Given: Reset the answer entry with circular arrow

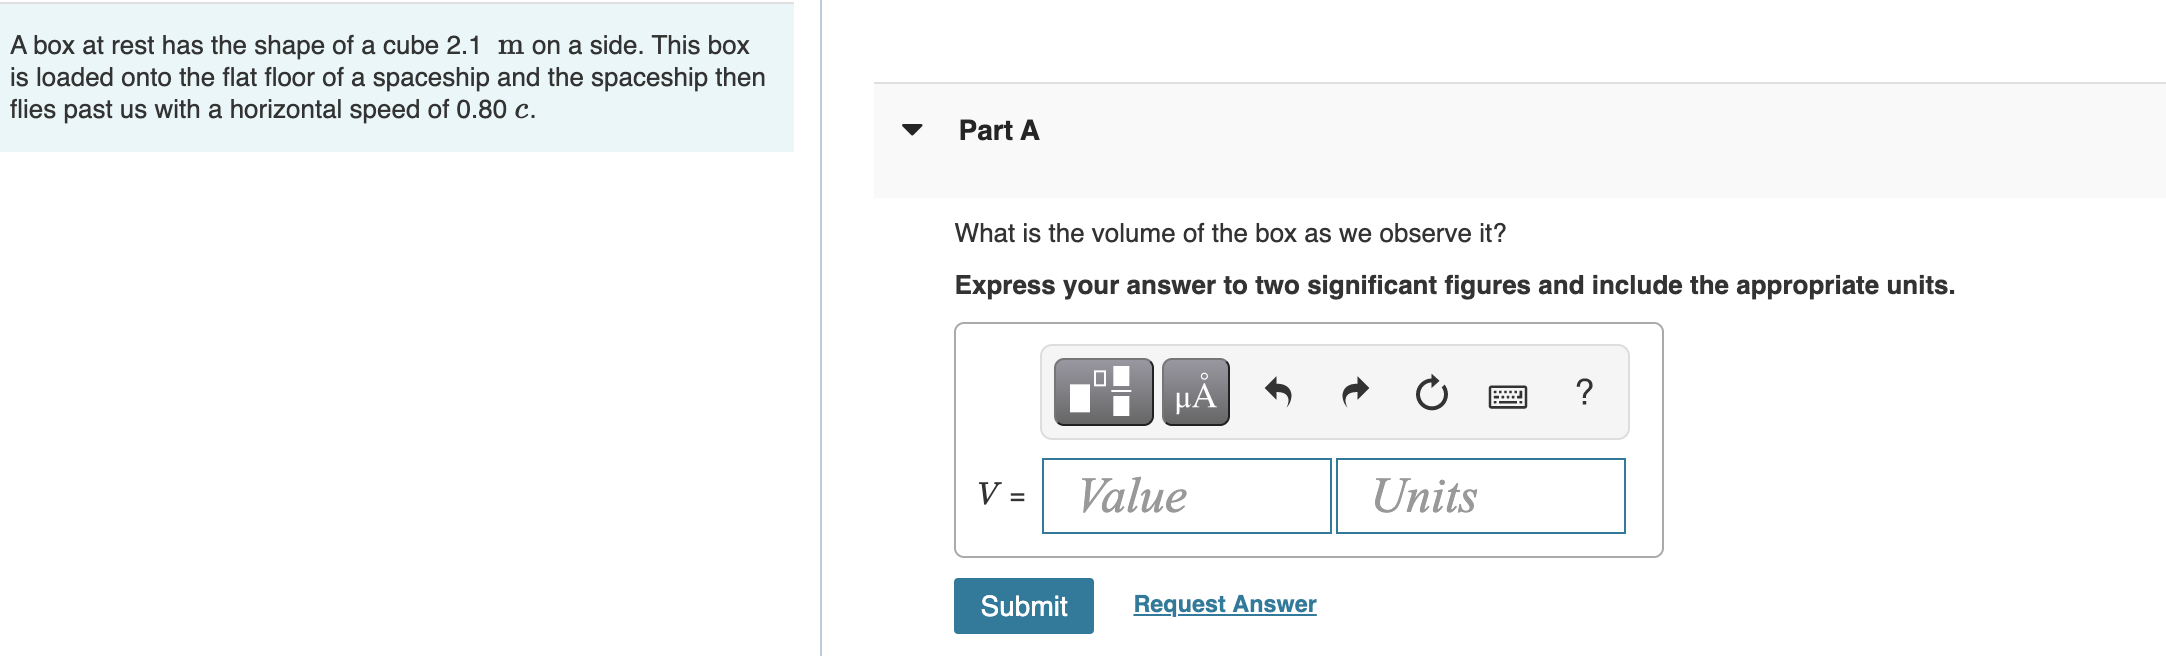Looking at the screenshot, I should coord(1430,392).
